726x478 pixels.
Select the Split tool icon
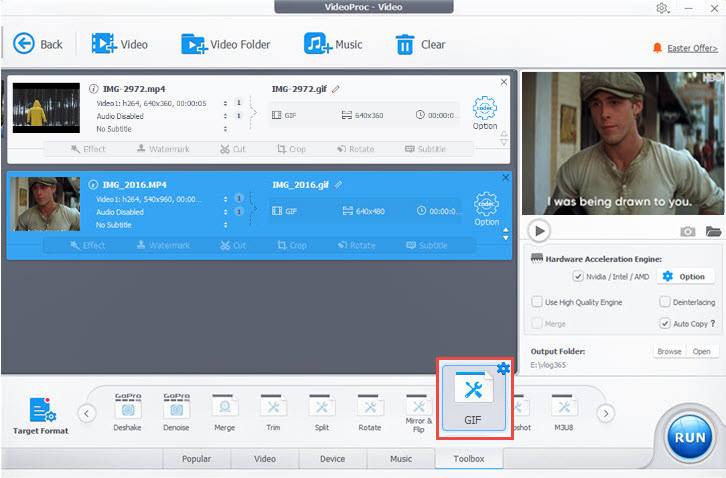click(321, 409)
